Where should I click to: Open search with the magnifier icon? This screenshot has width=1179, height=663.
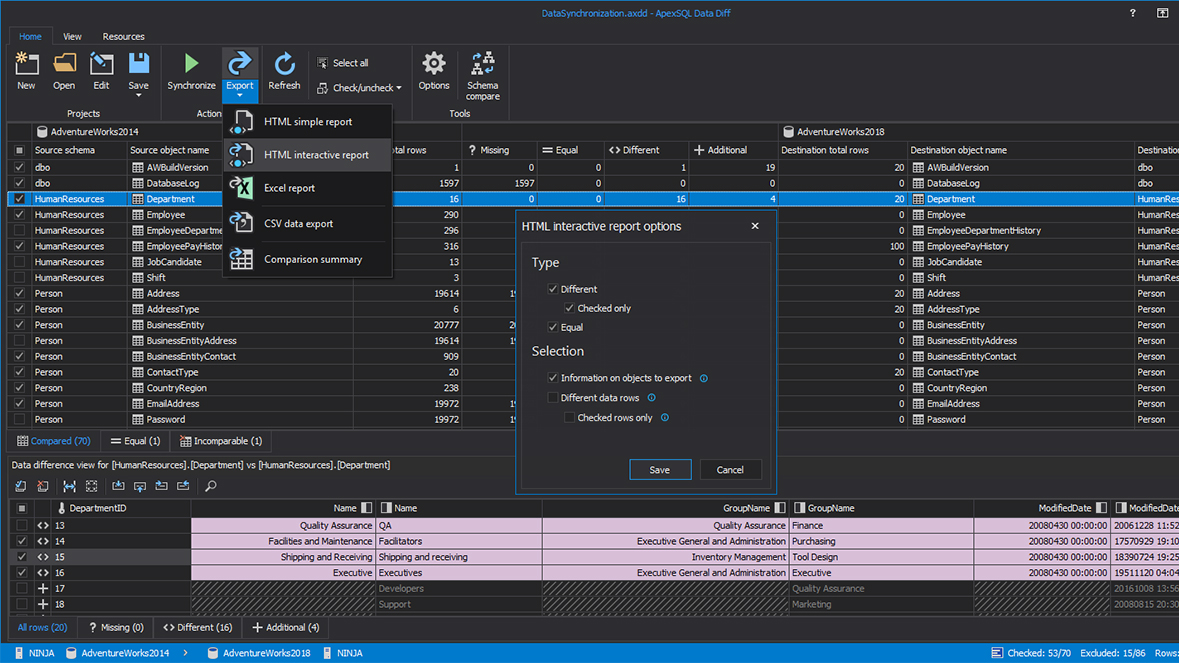(x=211, y=486)
